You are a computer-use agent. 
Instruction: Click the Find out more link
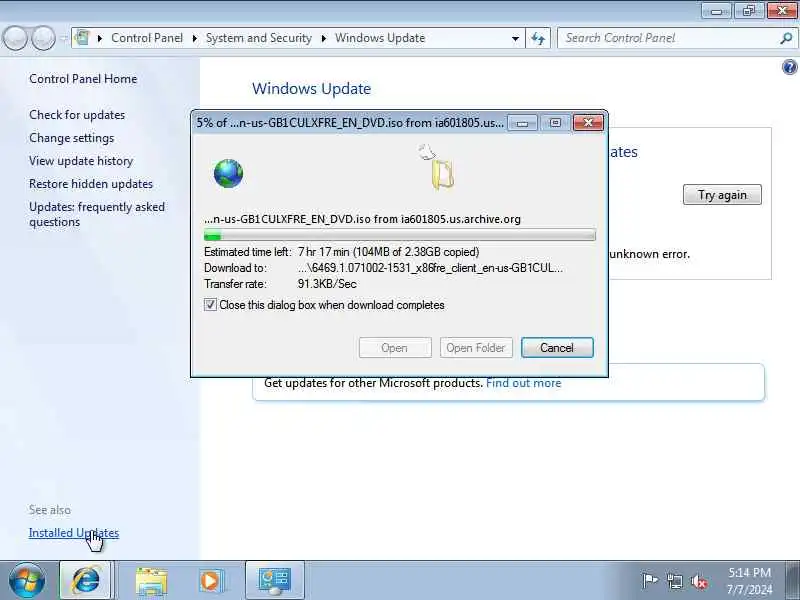pyautogui.click(x=523, y=383)
